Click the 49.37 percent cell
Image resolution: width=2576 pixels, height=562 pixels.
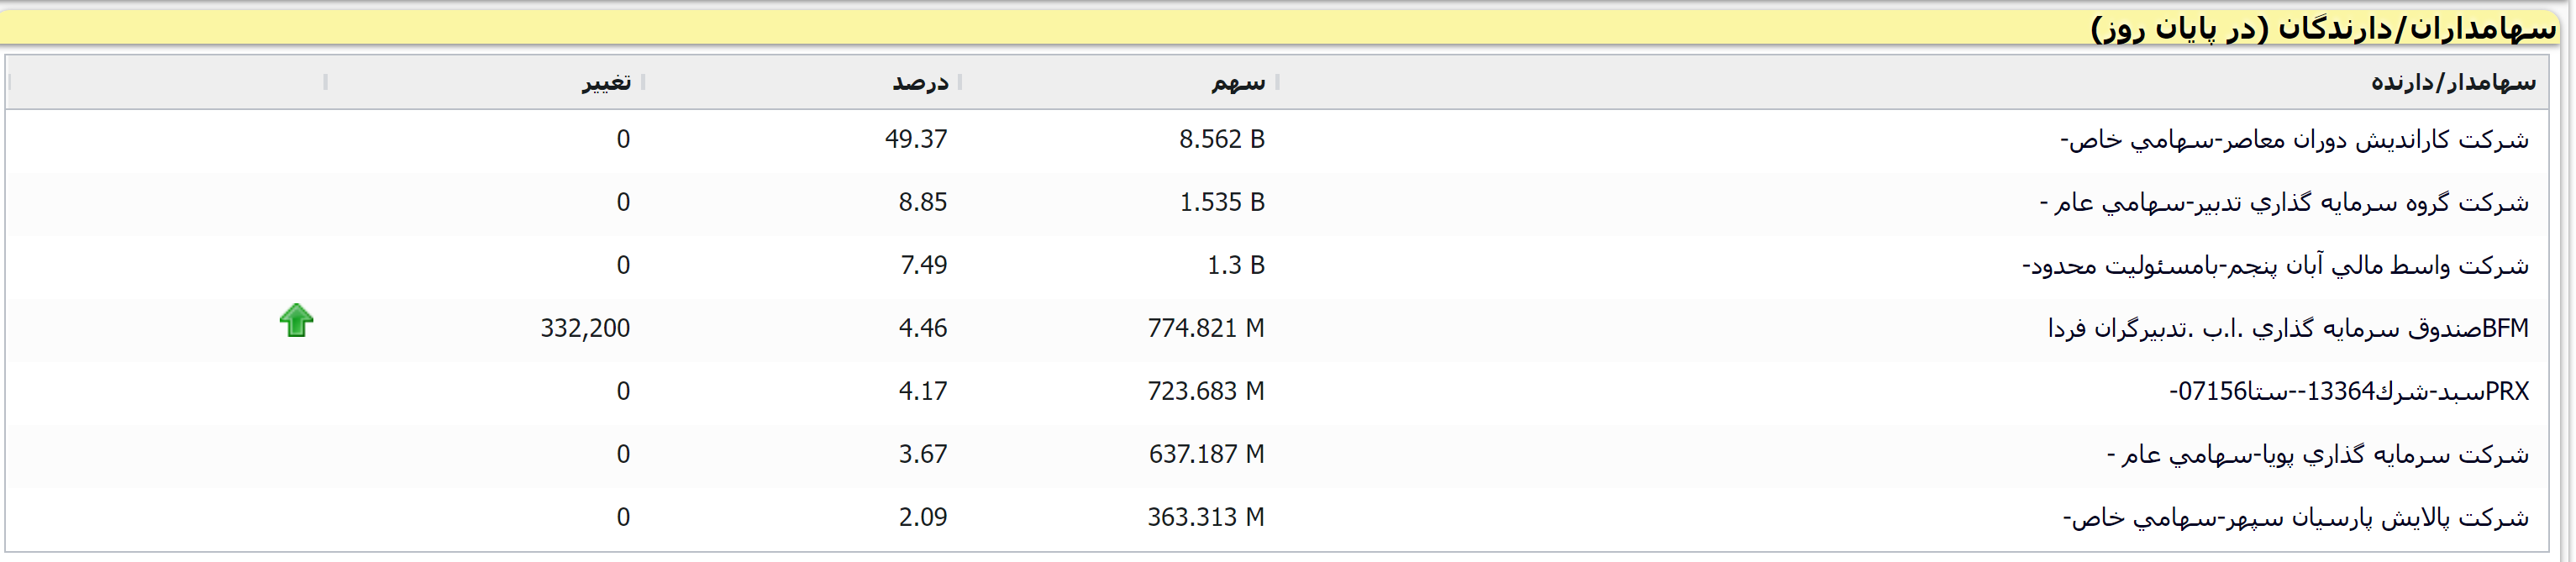915,140
